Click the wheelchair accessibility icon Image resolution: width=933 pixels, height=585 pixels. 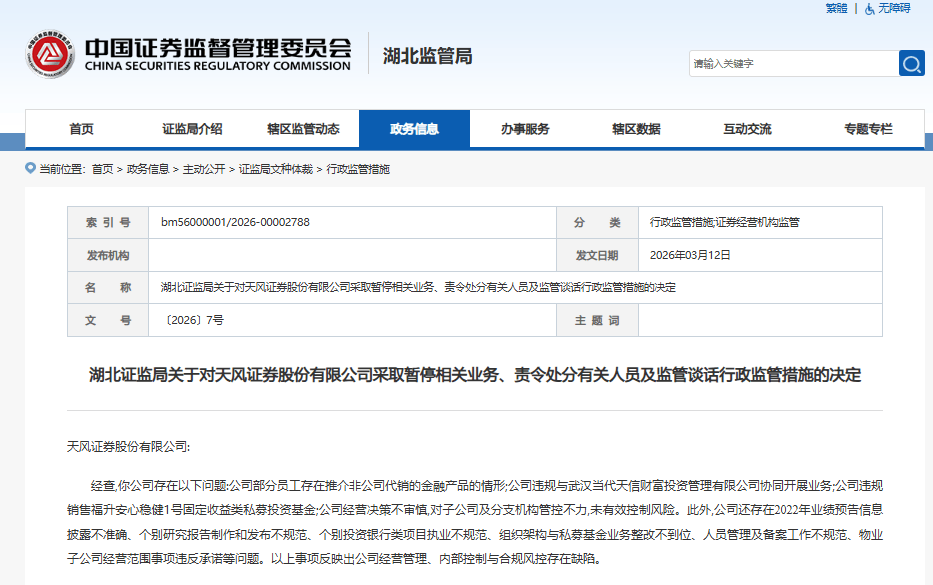[869, 9]
